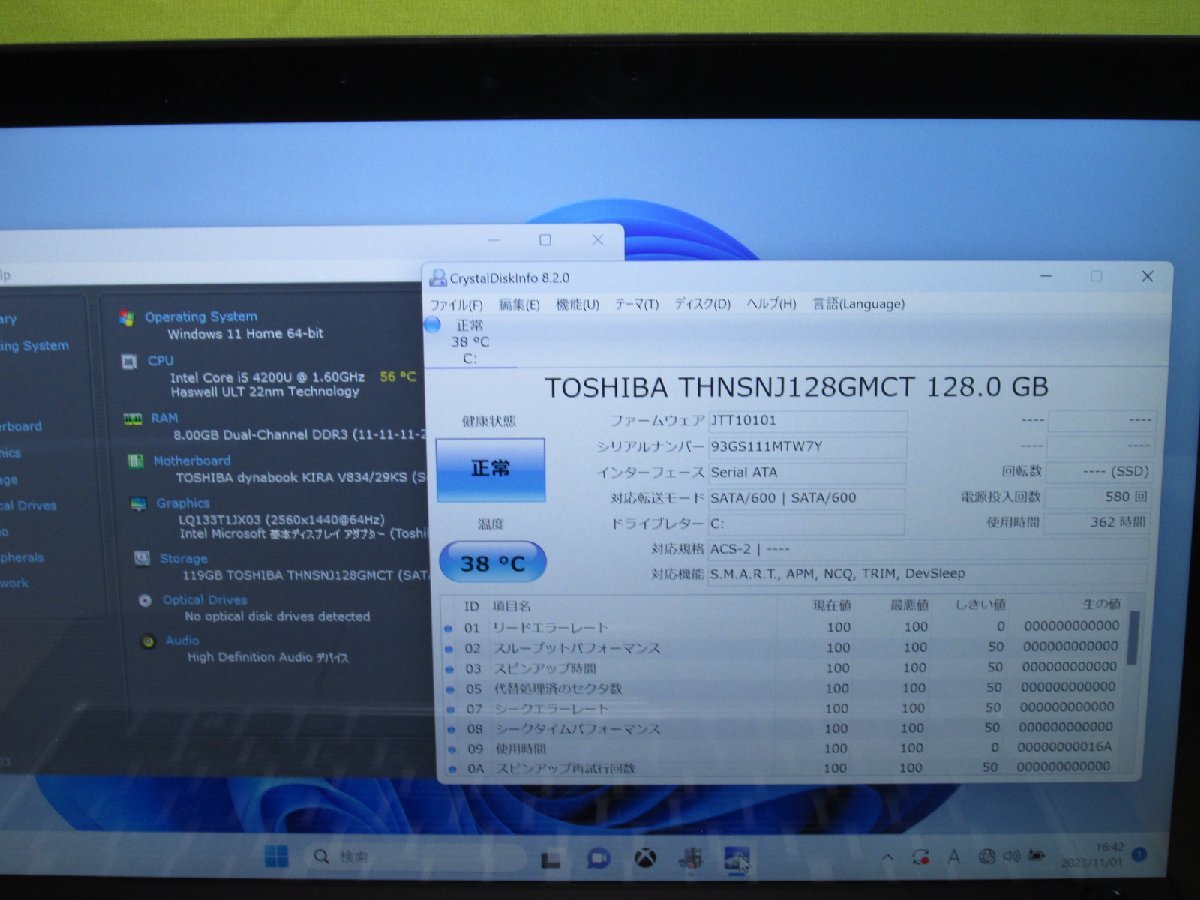Click the blue 正常 health status button
This screenshot has height=900, width=1200.
[x=491, y=468]
